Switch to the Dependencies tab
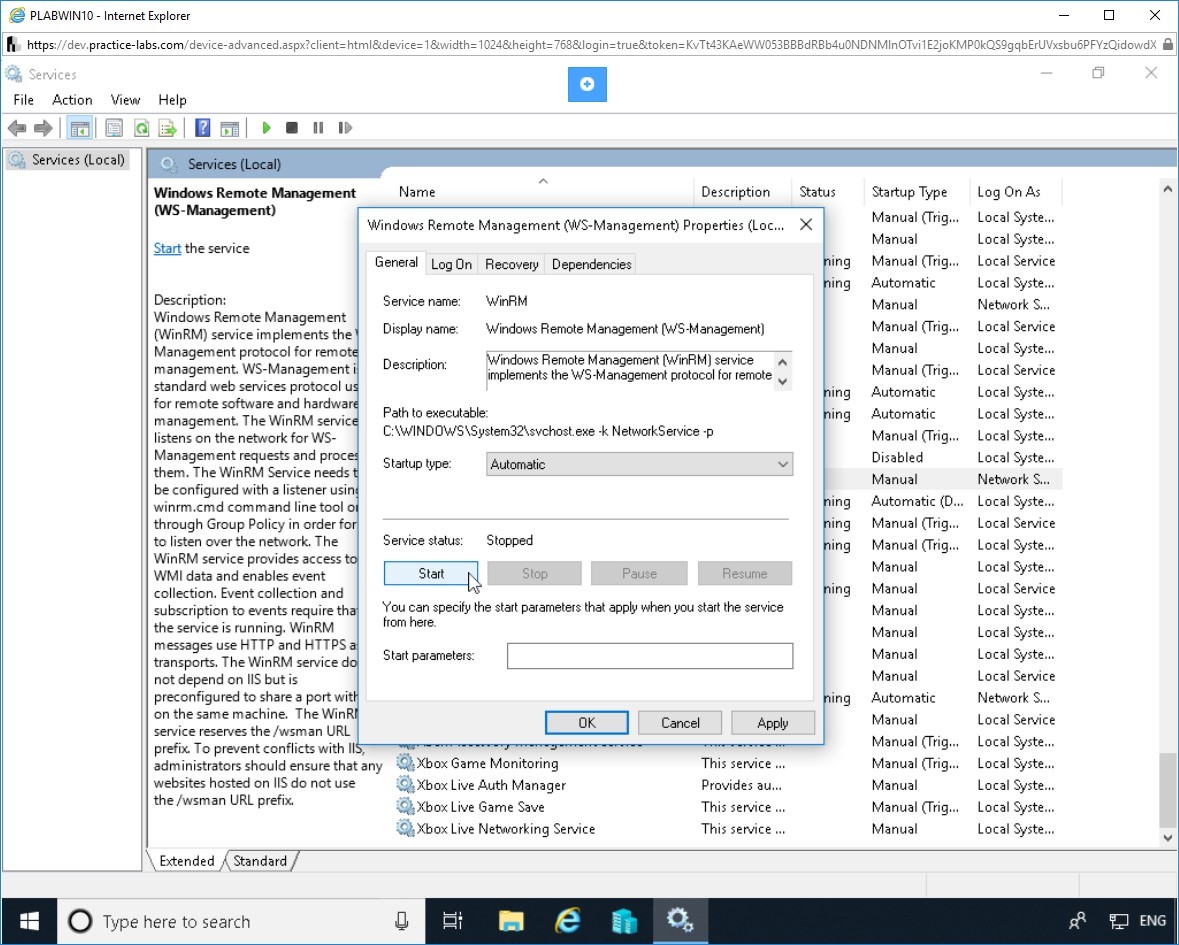This screenshot has height=945, width=1179. pos(591,265)
